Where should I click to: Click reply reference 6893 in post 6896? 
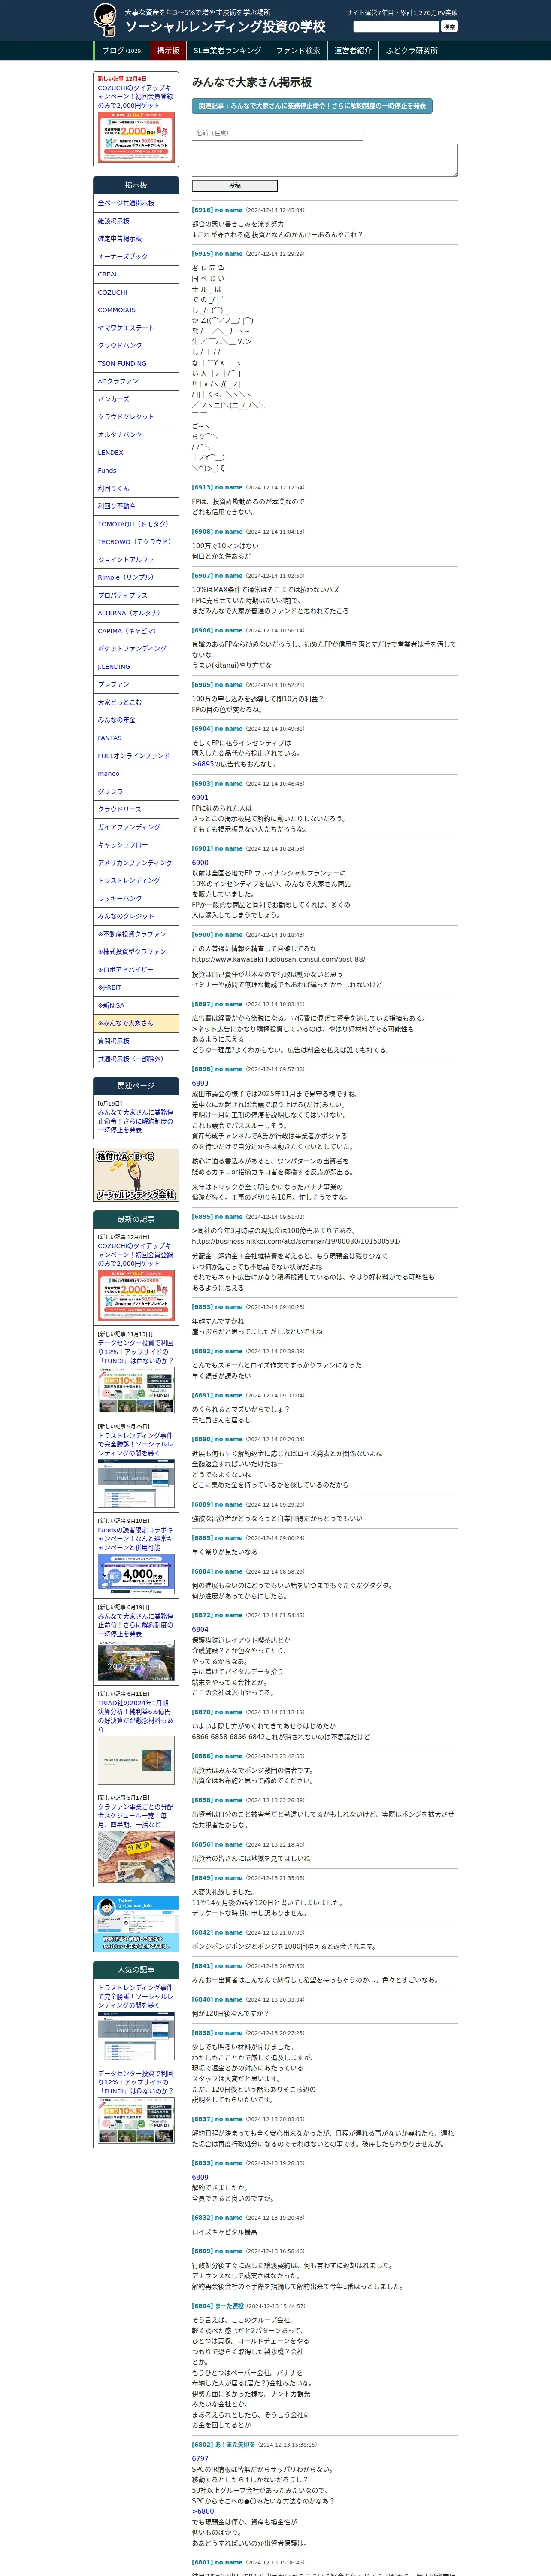click(200, 1083)
